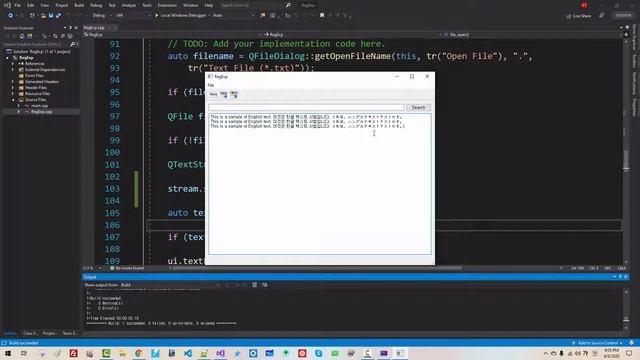Select RegExp.cpp file in Solution Explorer
The width and height of the screenshot is (640, 360).
pyautogui.click(x=41, y=111)
